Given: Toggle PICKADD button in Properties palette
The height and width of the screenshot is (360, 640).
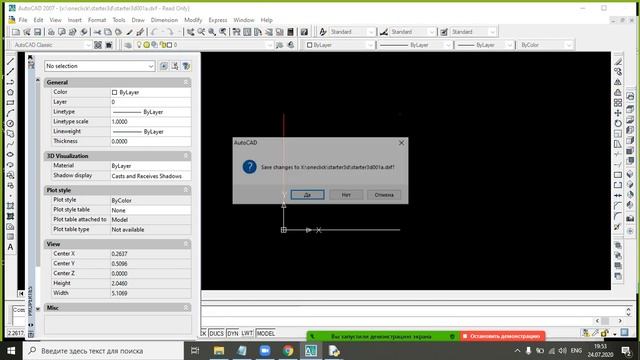Looking at the screenshot, I should click(x=164, y=66).
